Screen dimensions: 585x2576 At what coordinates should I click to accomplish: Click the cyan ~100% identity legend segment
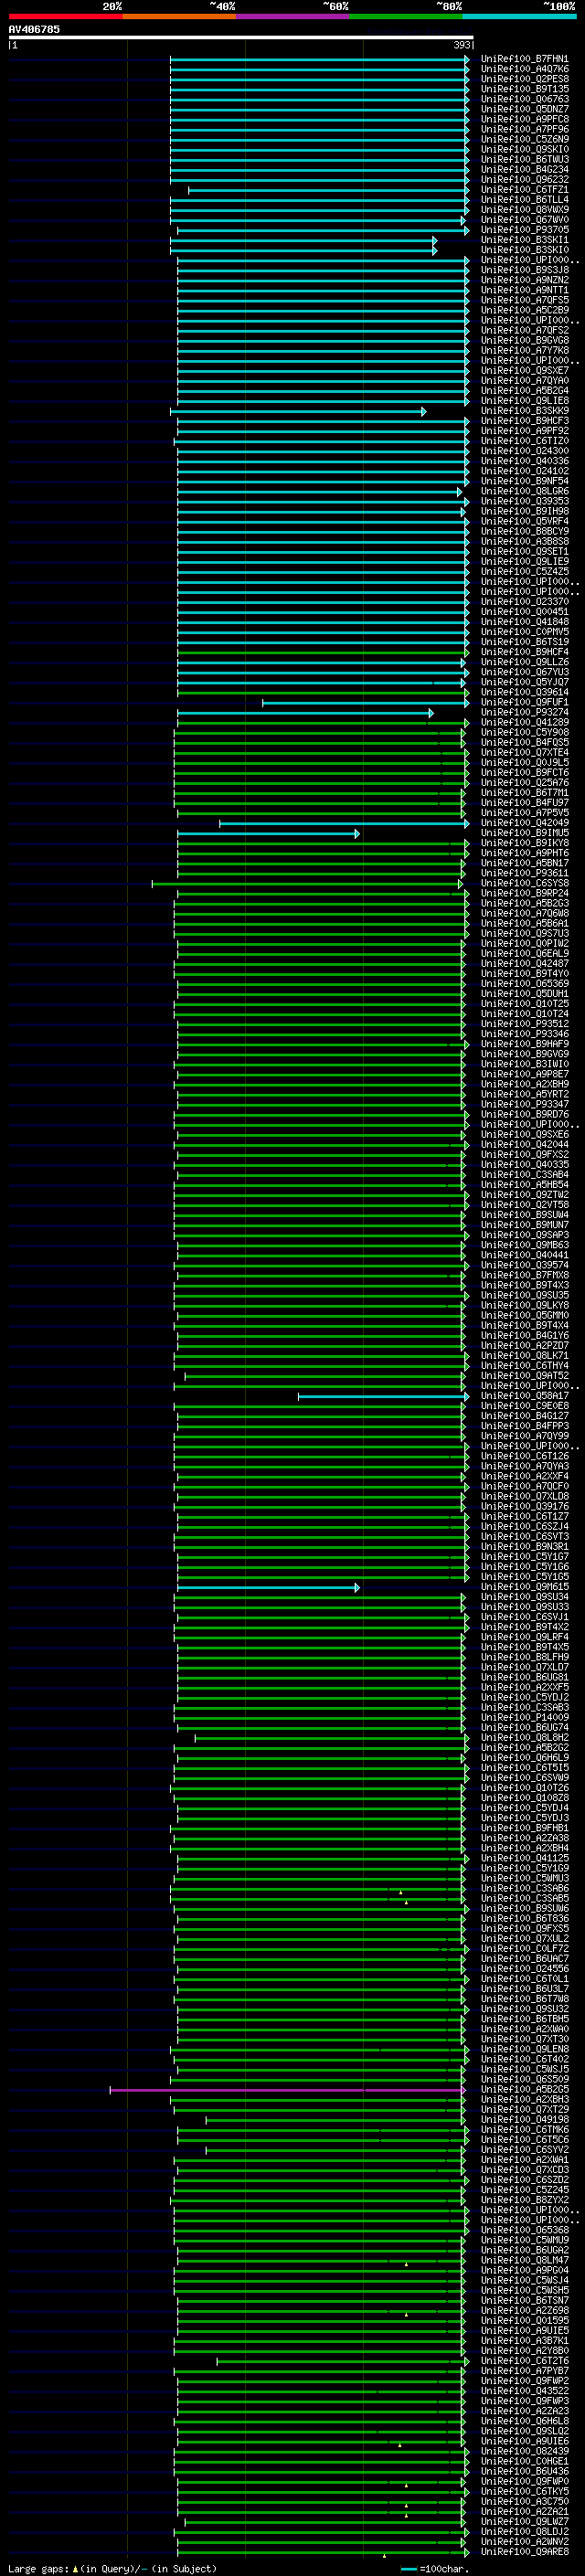(x=519, y=16)
